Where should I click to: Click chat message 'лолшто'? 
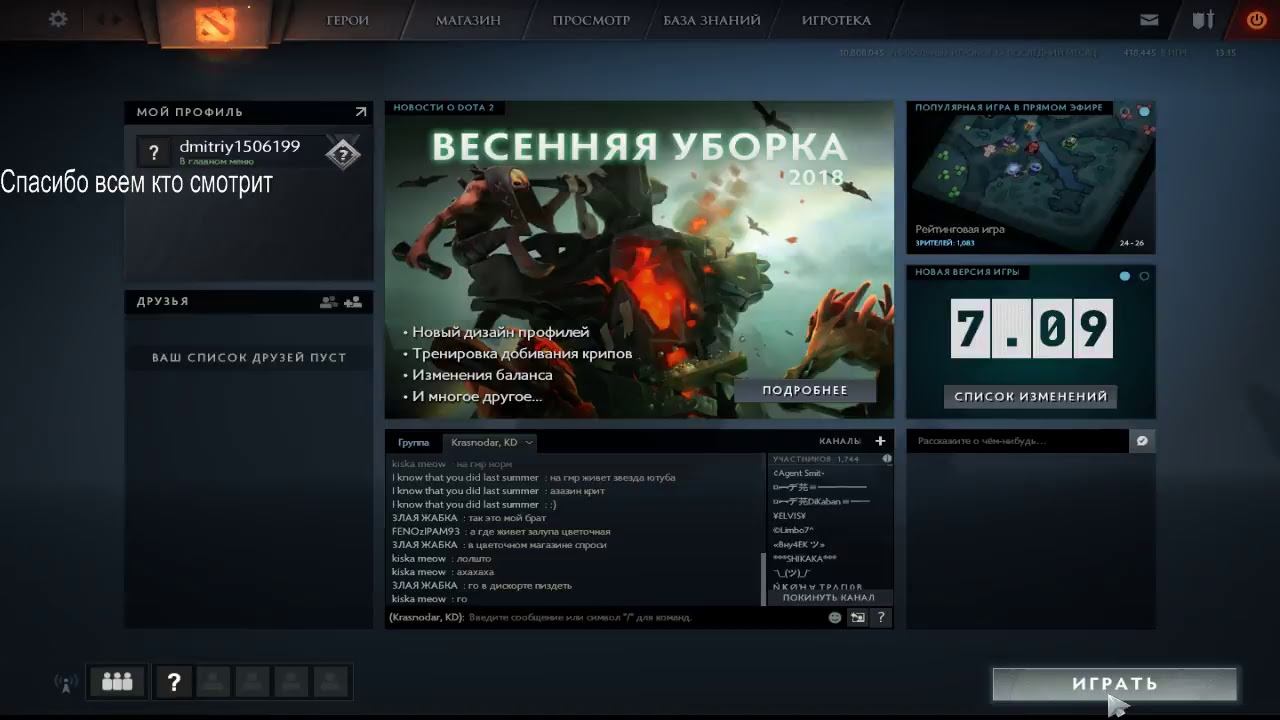473,559
